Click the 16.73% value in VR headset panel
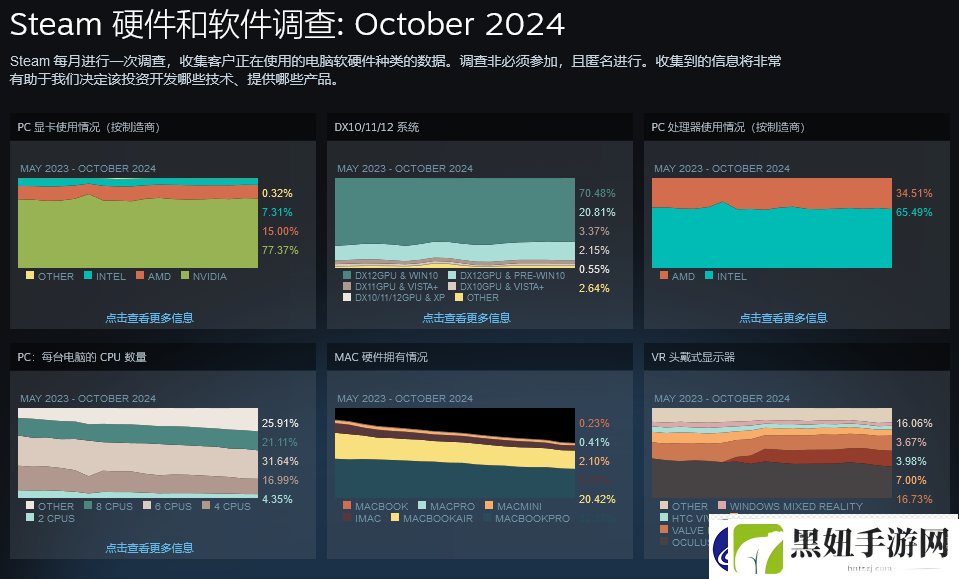 [914, 499]
